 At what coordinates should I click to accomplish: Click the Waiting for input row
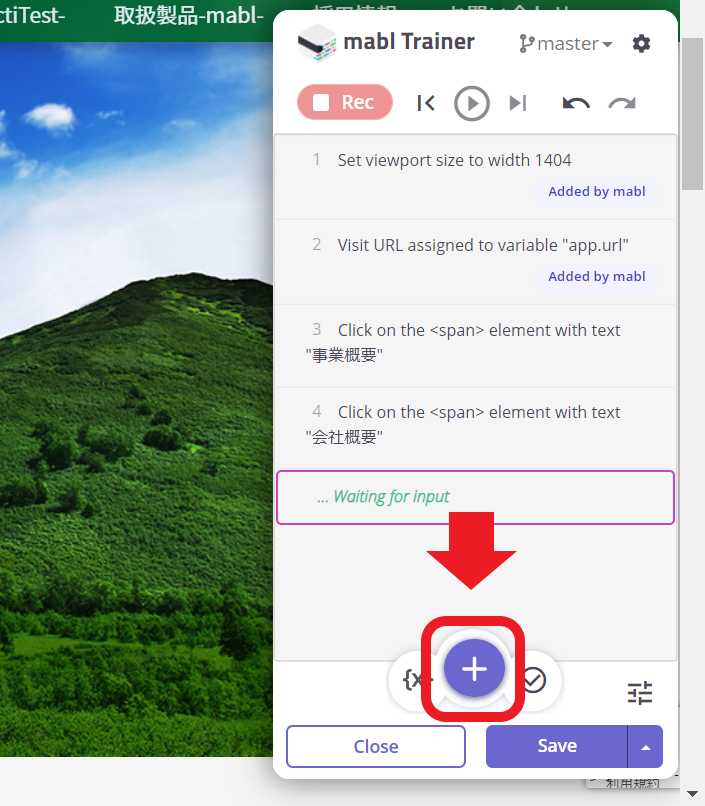(x=475, y=497)
